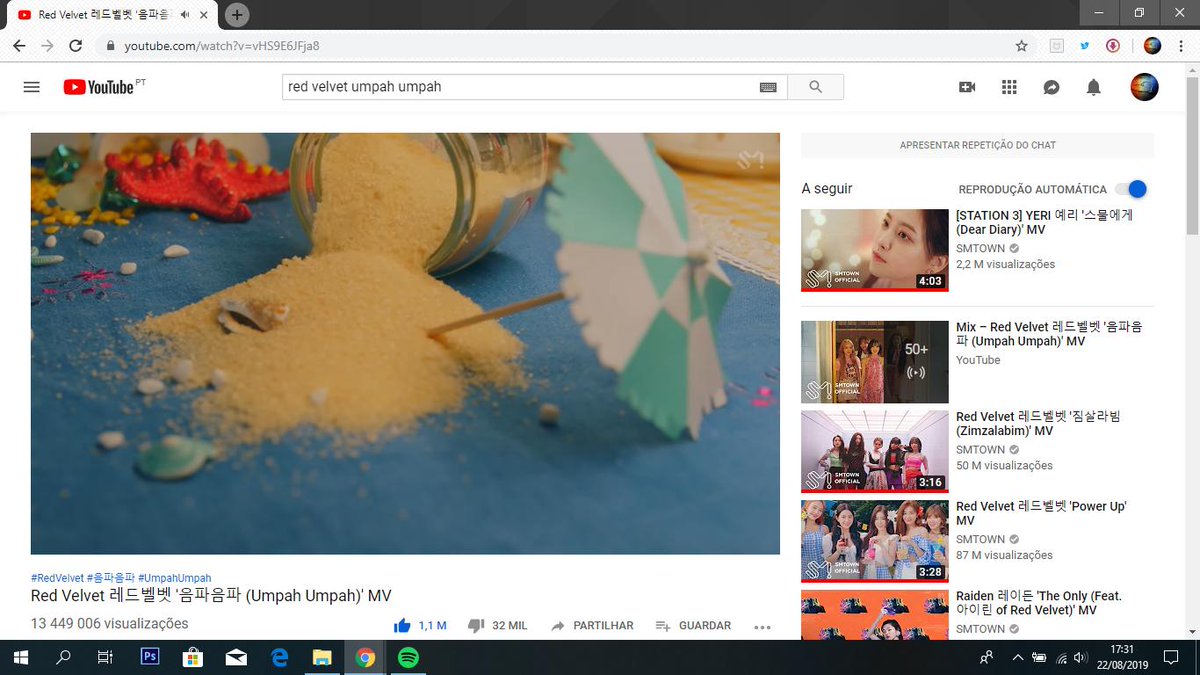The width and height of the screenshot is (1200, 675).
Task: Open the #UmpahUmpah hashtag link
Action: point(175,578)
